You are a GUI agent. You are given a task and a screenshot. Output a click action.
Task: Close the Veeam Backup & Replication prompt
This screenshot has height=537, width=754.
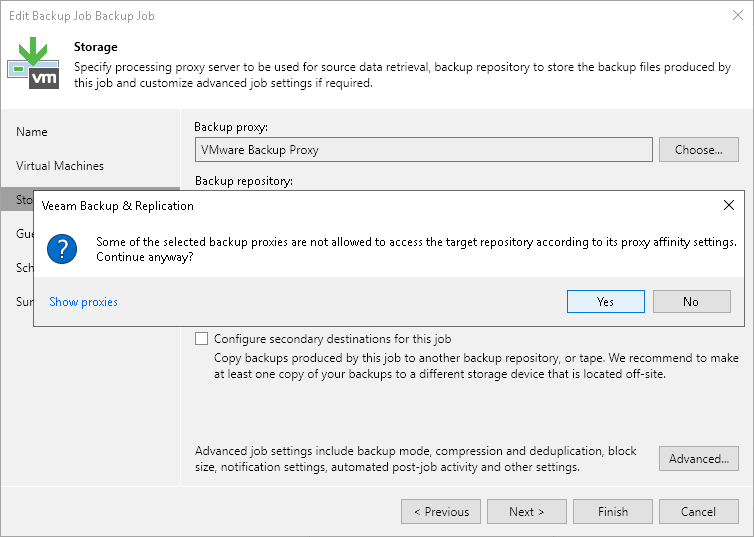coord(728,206)
